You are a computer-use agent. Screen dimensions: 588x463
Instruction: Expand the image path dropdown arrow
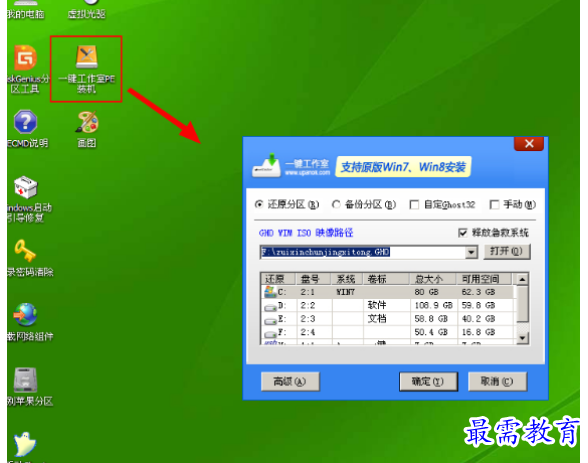point(471,253)
